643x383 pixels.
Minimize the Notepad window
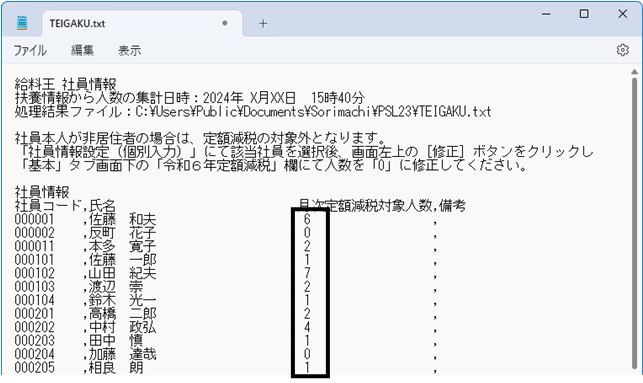click(546, 14)
